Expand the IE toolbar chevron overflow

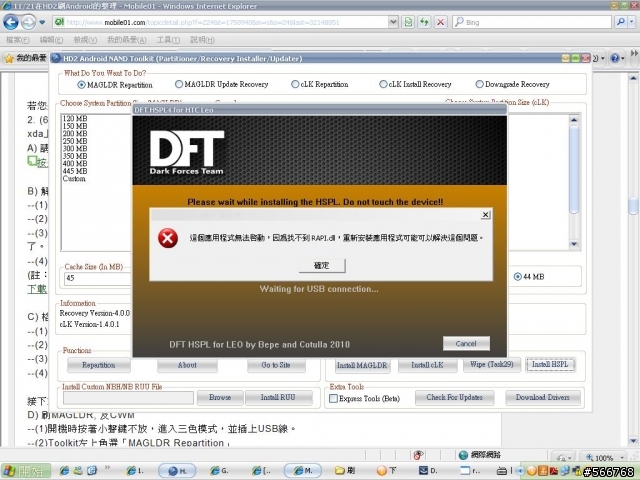click(634, 53)
